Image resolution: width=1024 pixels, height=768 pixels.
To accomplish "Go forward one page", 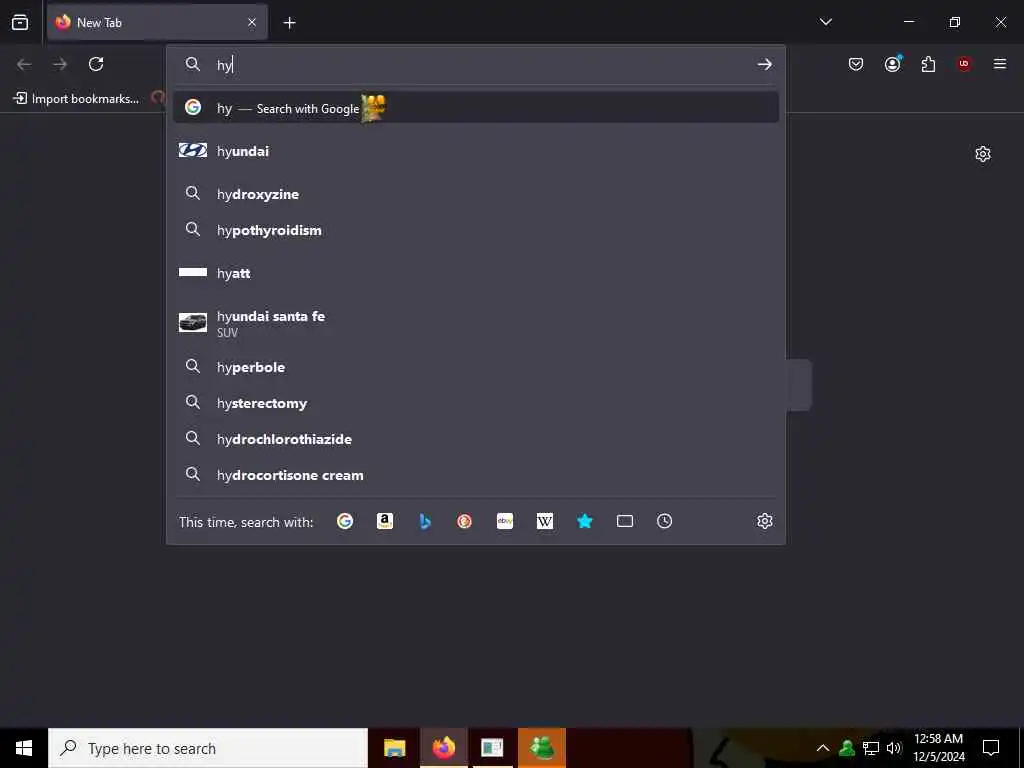I will [60, 64].
